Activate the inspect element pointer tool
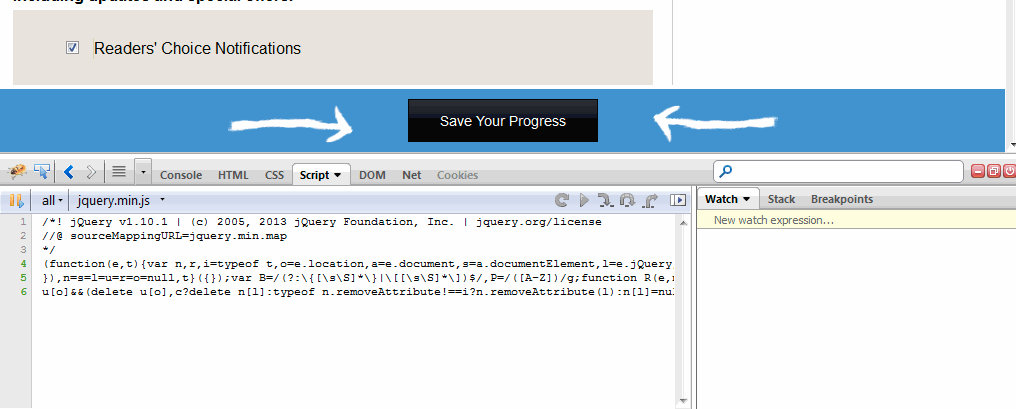Viewport: 1016px width, 409px height. [x=42, y=172]
